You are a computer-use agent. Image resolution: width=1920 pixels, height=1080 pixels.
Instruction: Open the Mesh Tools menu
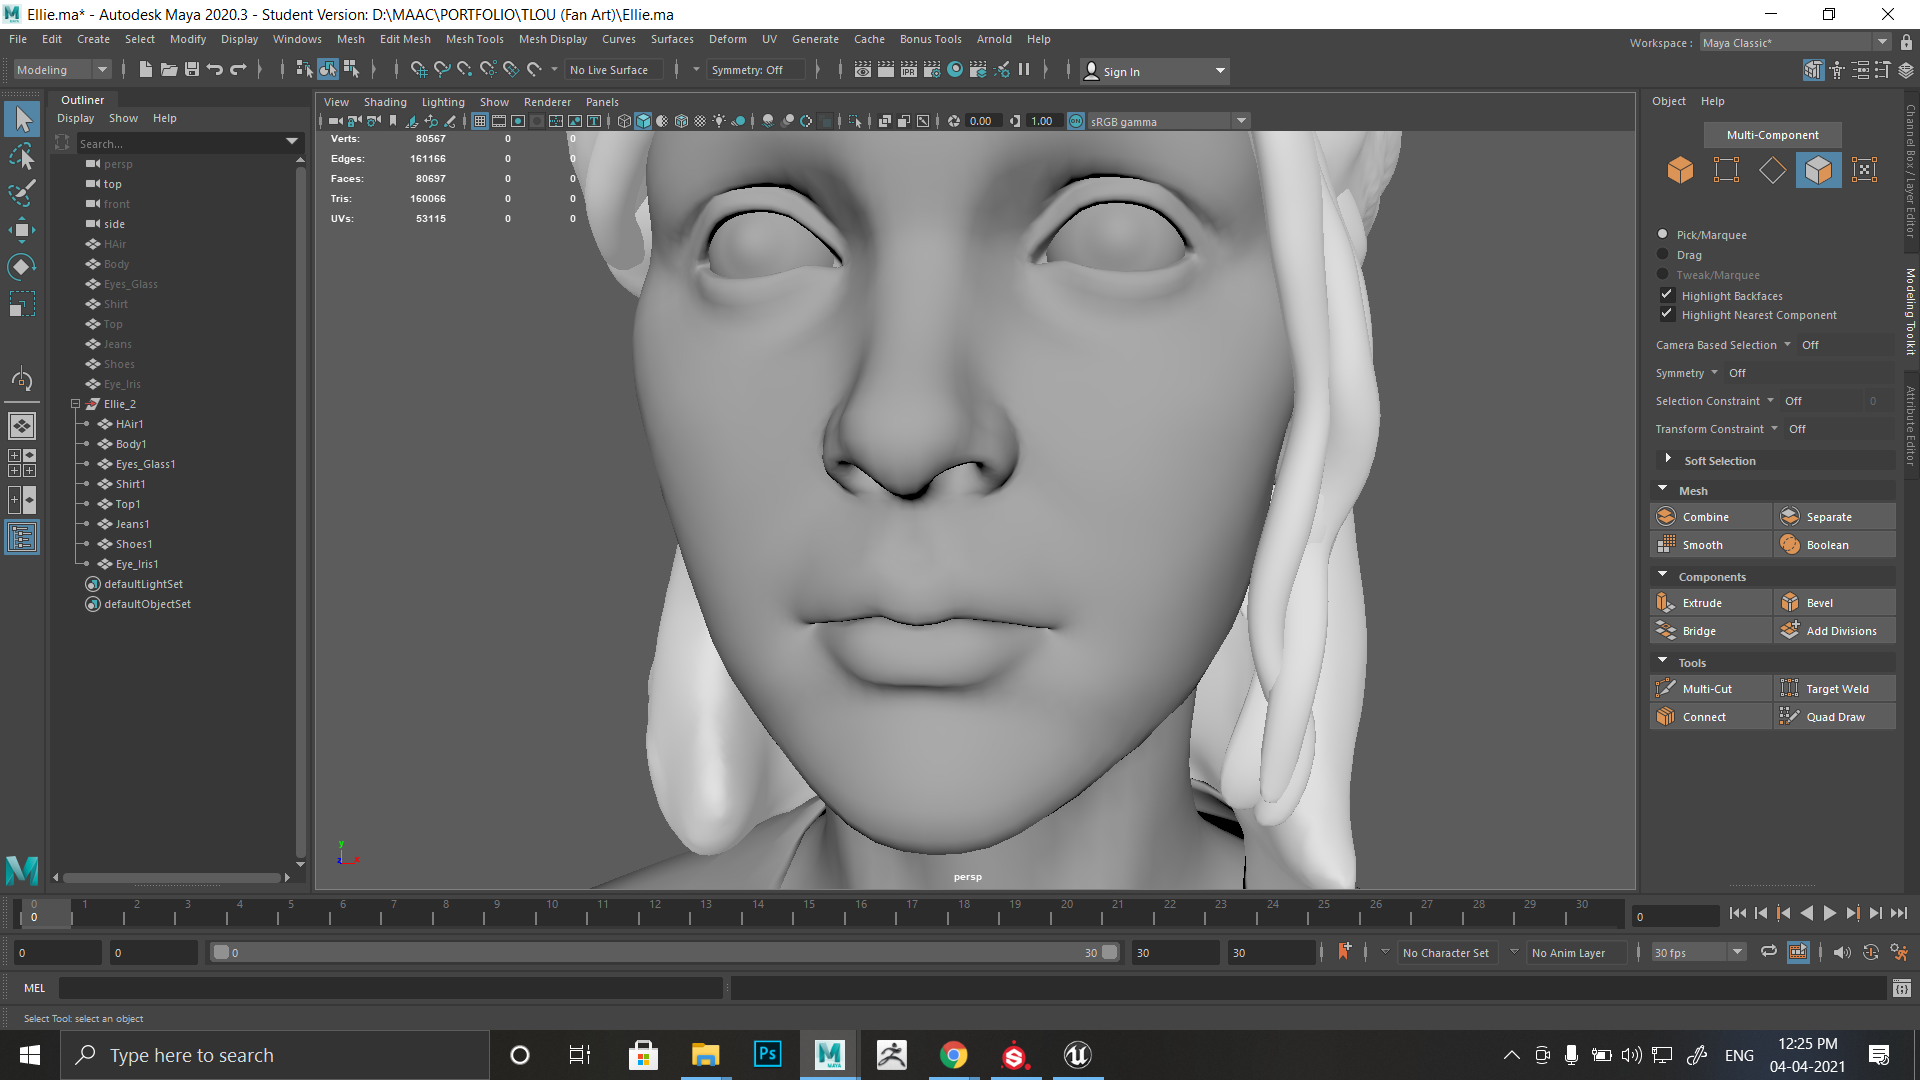click(474, 39)
